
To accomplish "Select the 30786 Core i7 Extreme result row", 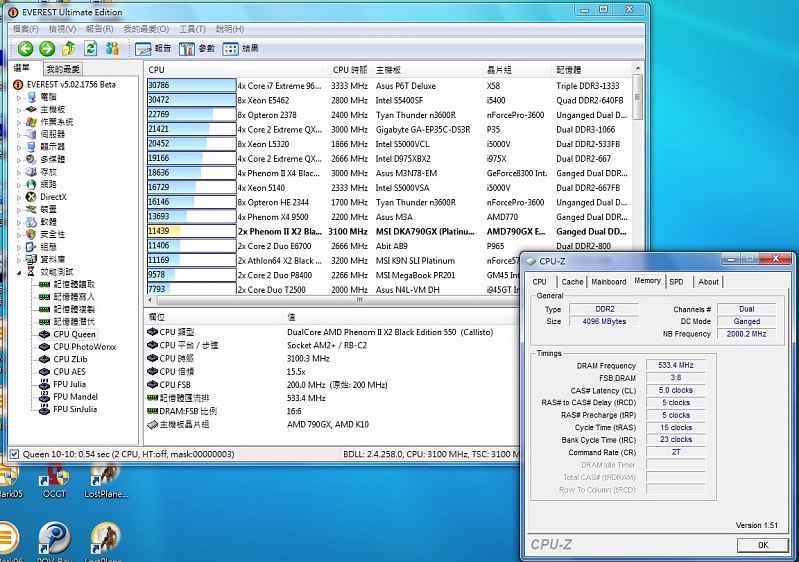I will pos(388,86).
